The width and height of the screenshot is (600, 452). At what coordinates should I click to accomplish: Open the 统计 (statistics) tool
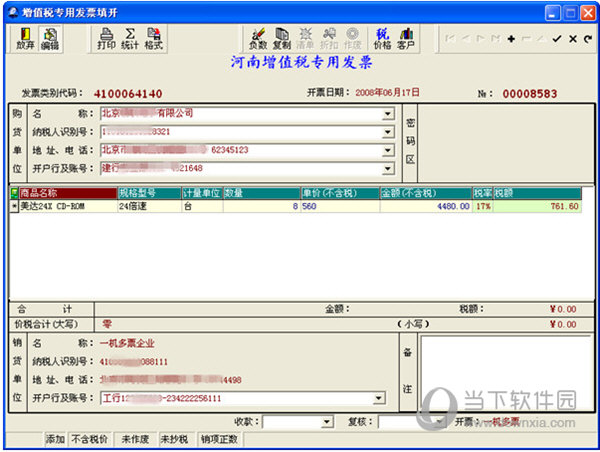pyautogui.click(x=129, y=39)
